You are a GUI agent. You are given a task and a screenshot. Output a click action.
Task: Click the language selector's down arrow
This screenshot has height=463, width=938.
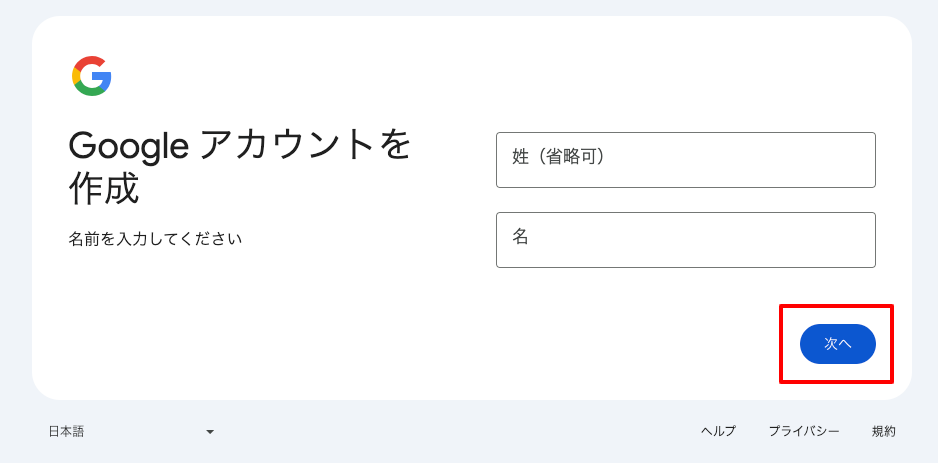tap(210, 432)
